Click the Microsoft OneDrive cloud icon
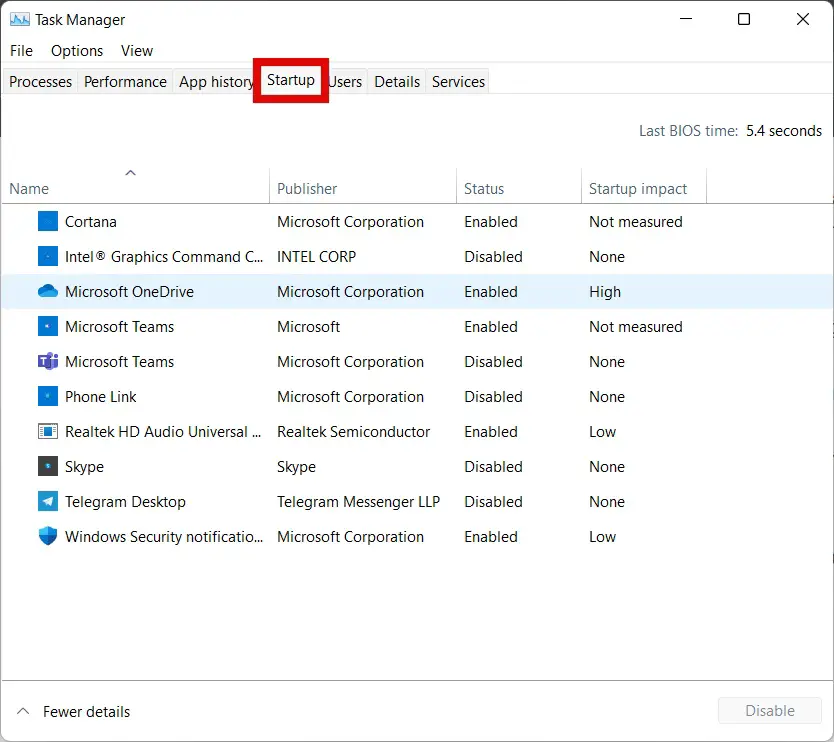Screen dimensions: 834x742 coord(48,291)
